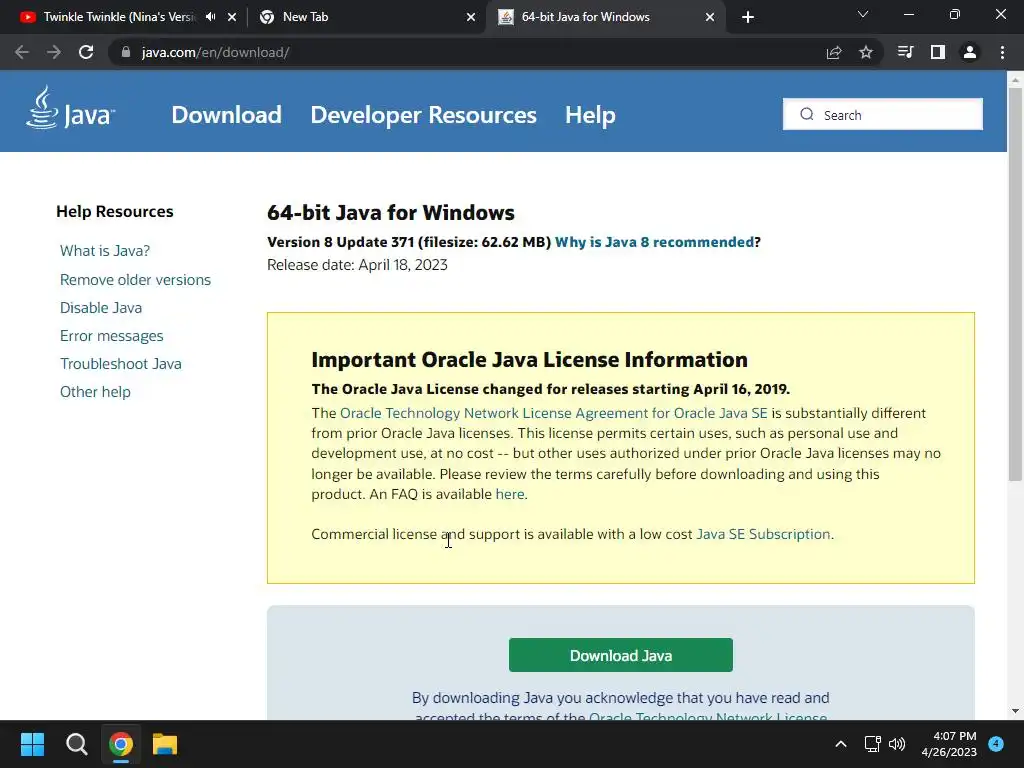Click the search magnifier icon in Java header

pyautogui.click(x=807, y=114)
